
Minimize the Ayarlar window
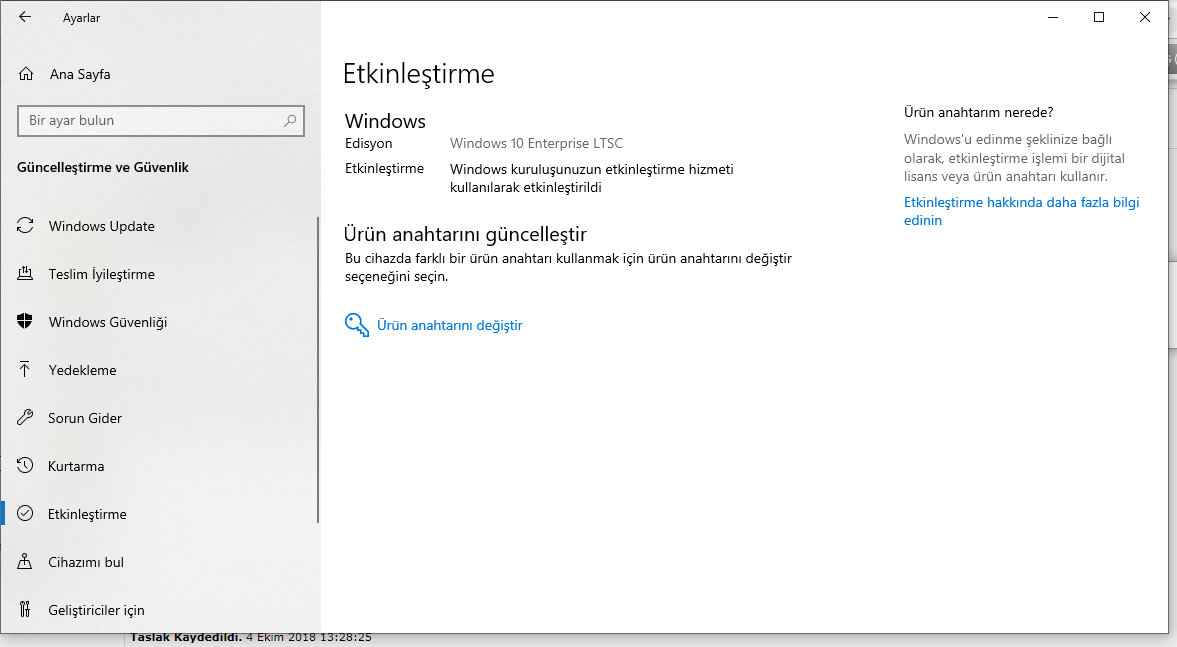[x=1053, y=17]
